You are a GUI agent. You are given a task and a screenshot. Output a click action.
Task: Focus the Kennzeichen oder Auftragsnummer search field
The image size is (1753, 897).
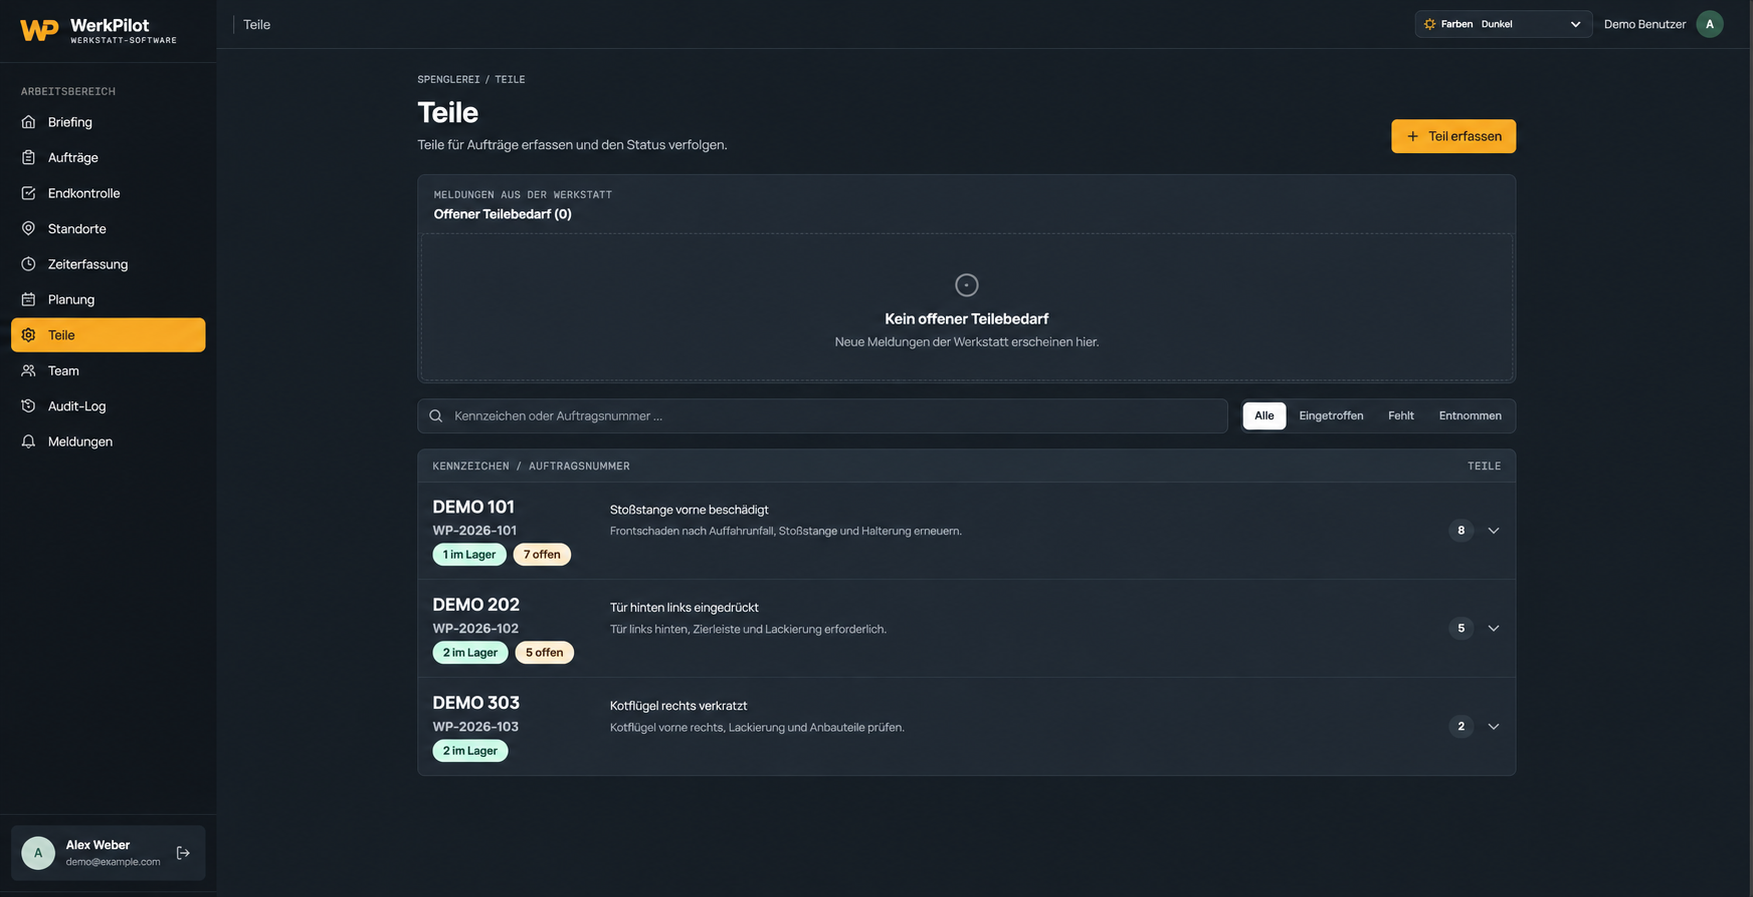822,416
